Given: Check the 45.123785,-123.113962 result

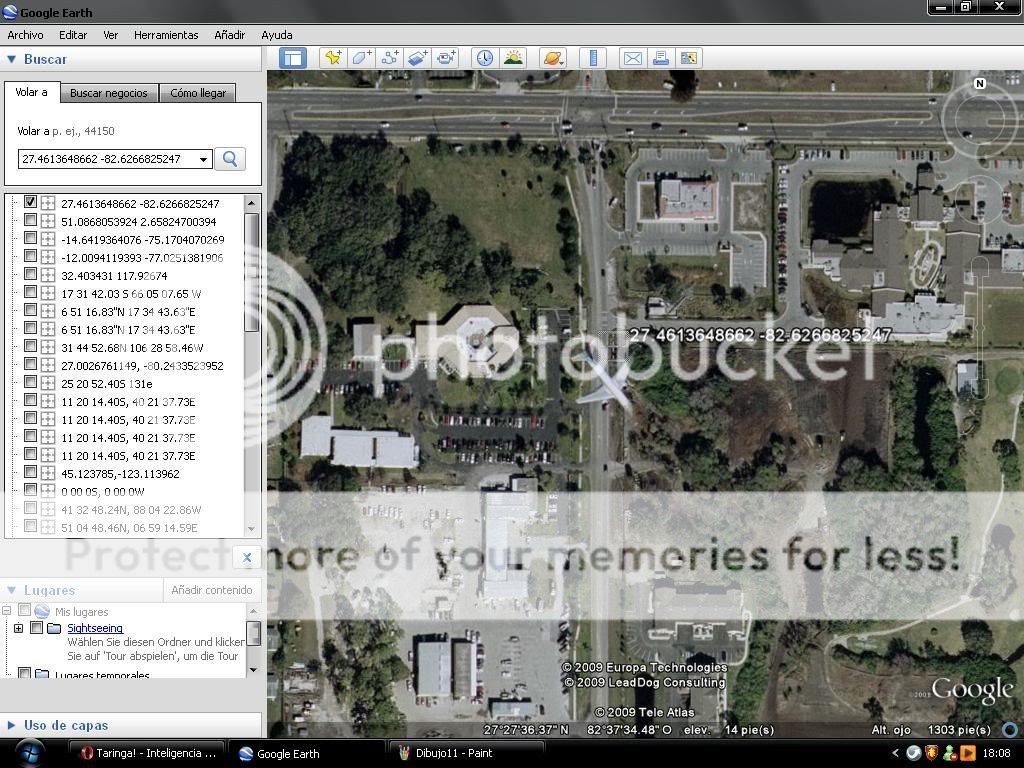Looking at the screenshot, I should [x=30, y=472].
